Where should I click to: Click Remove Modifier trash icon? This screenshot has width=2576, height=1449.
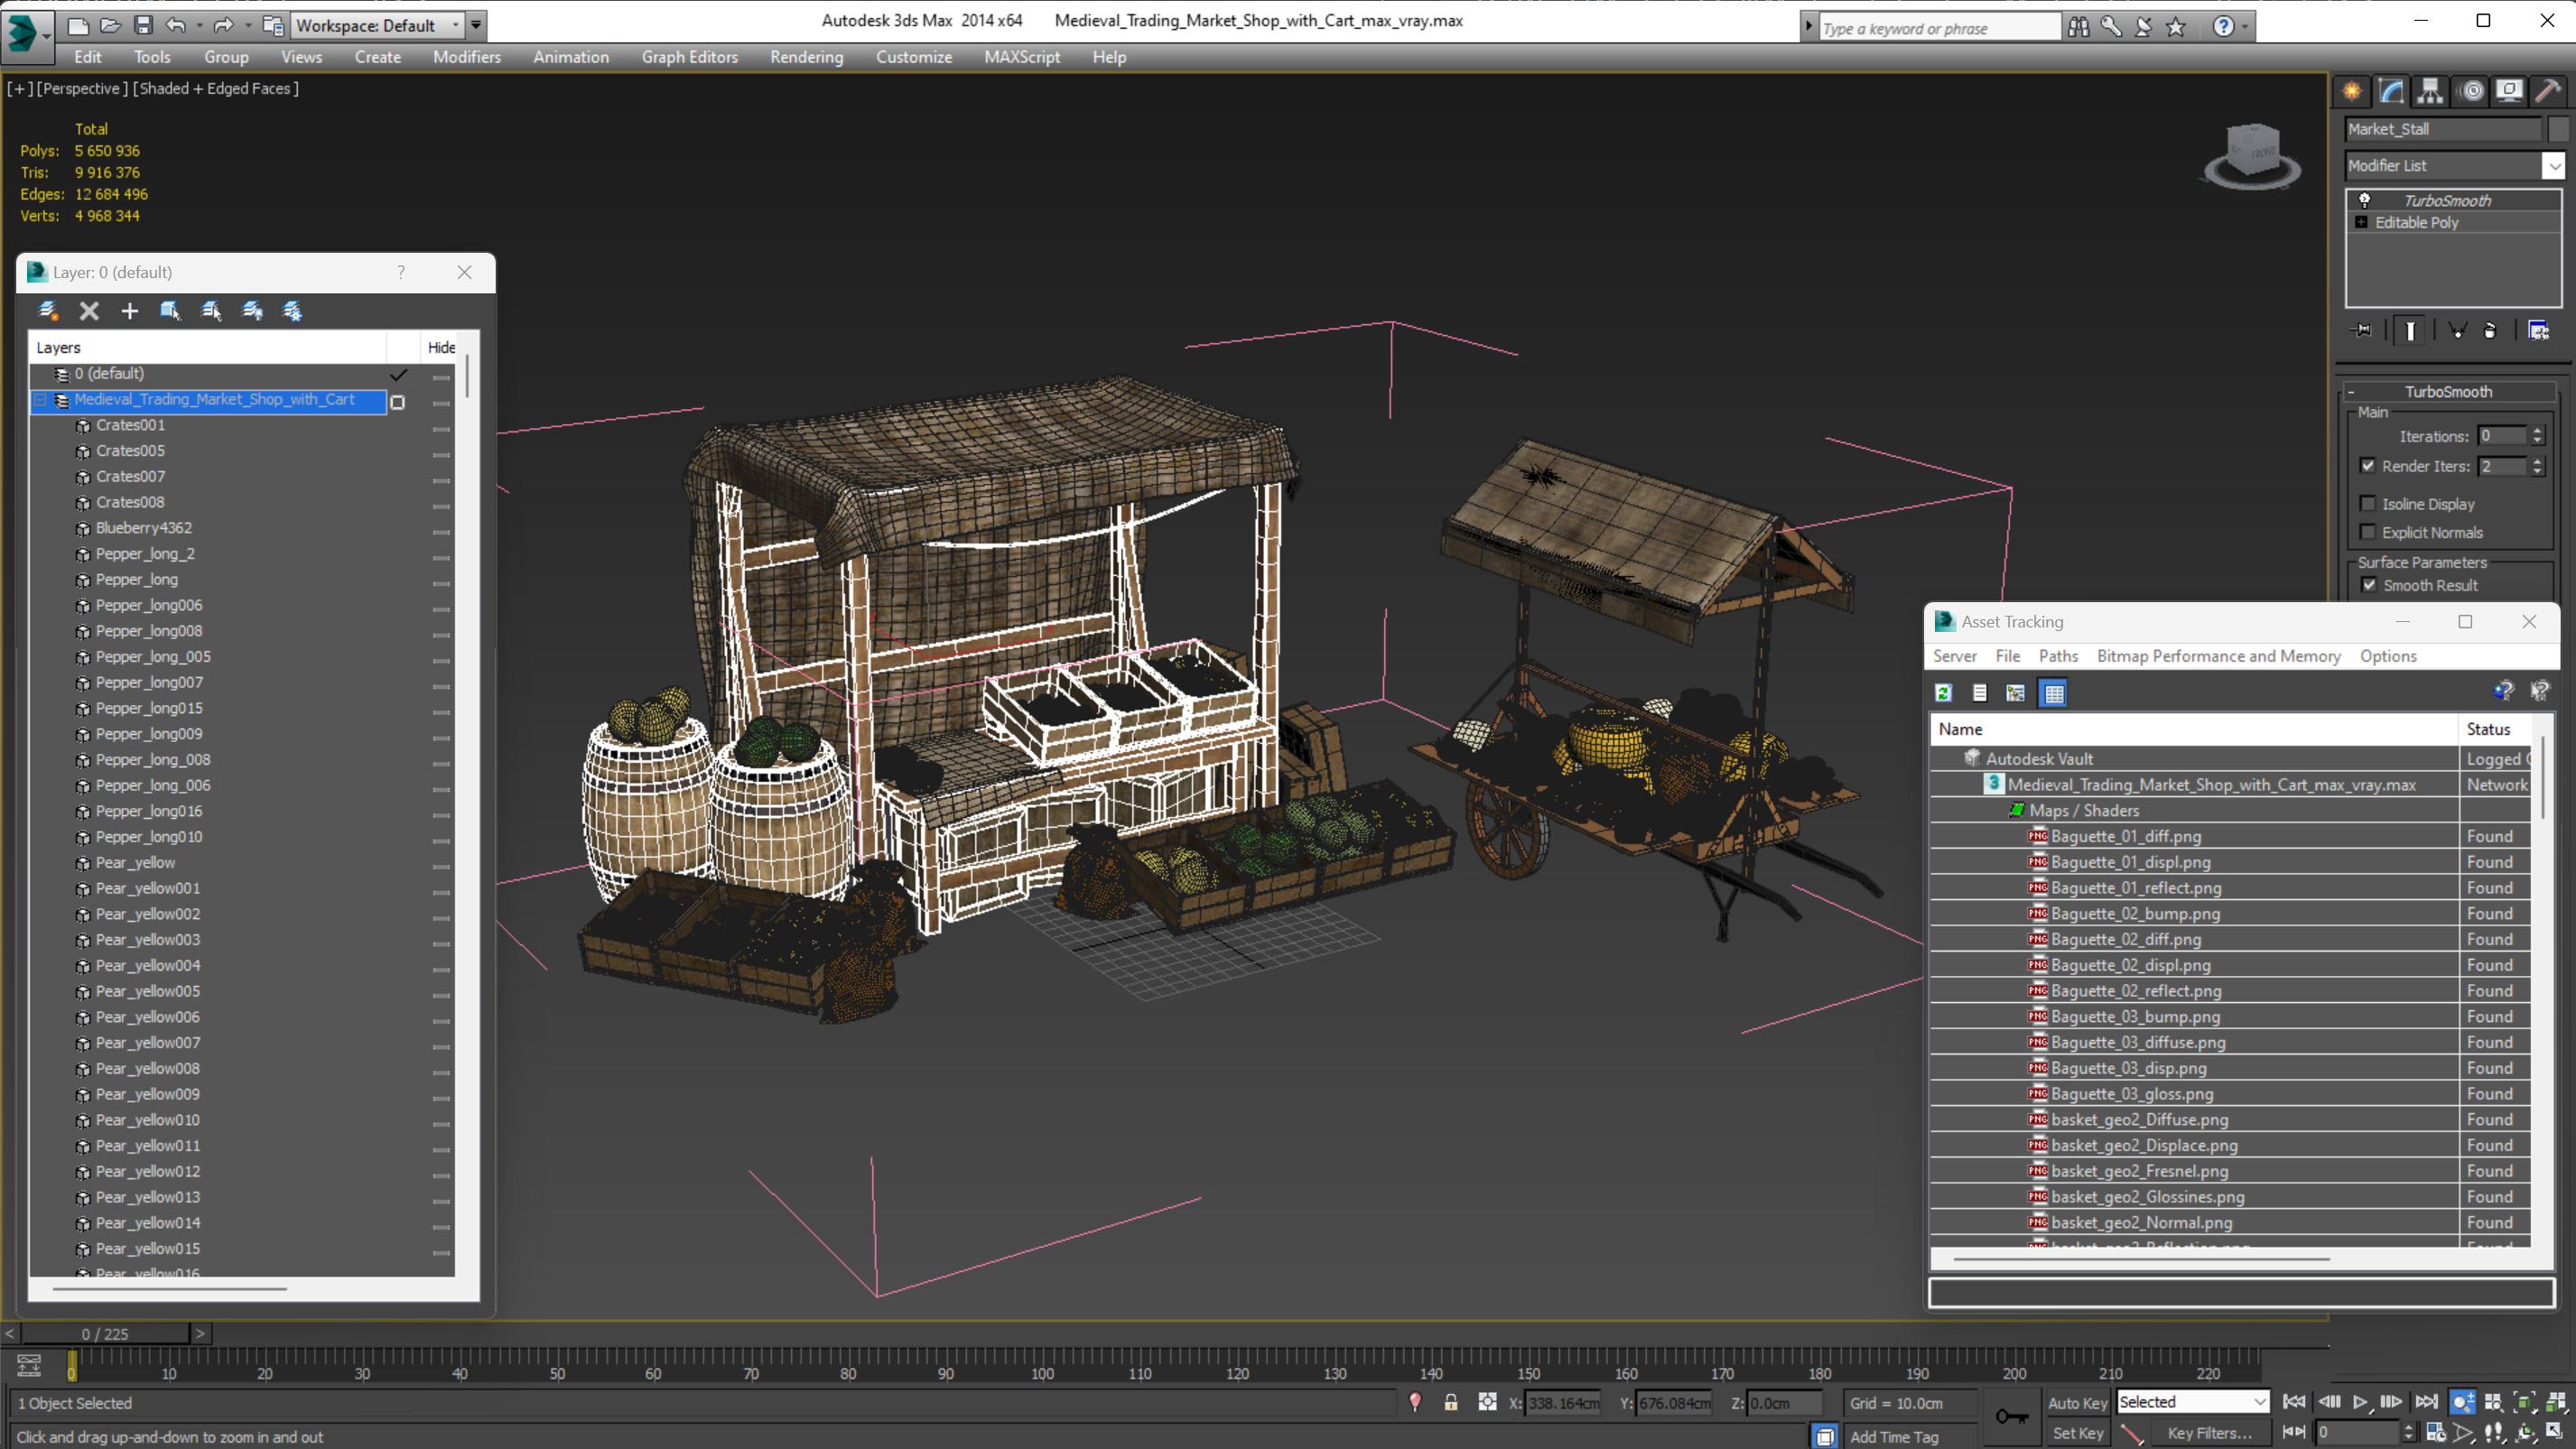(x=2490, y=330)
